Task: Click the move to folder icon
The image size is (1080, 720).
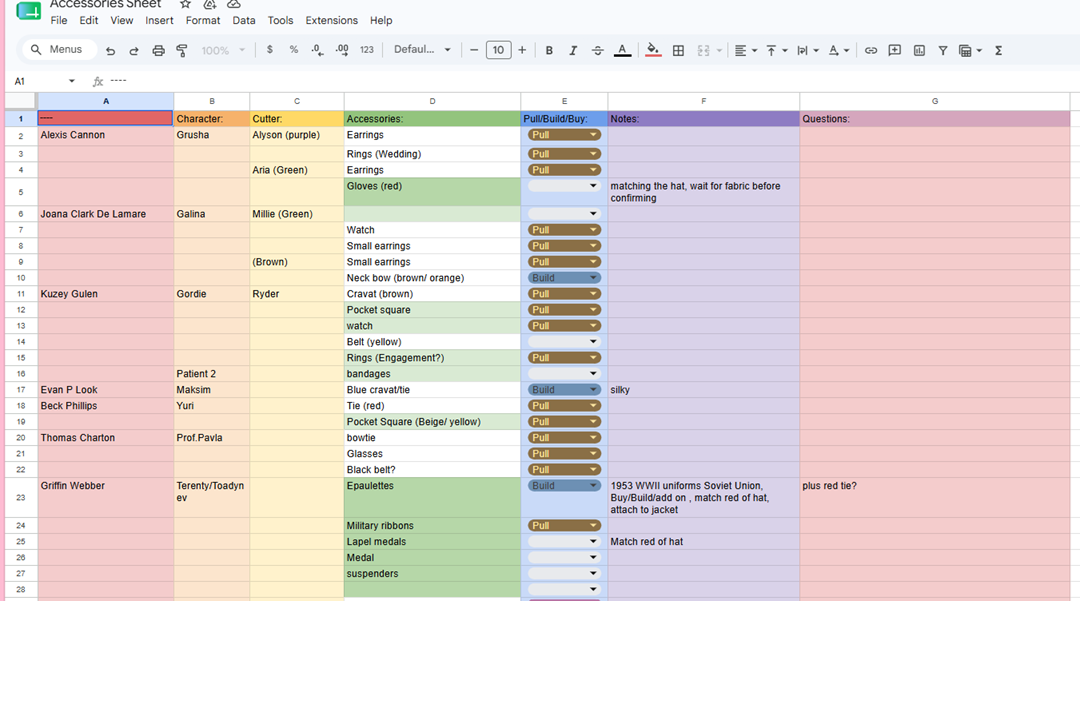Action: click(209, 4)
